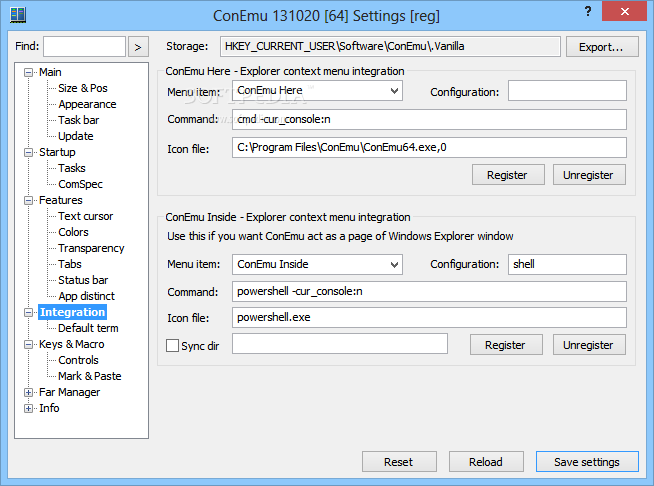The image size is (654, 486).
Task: Collapse the Features tree node
Action: click(28, 200)
